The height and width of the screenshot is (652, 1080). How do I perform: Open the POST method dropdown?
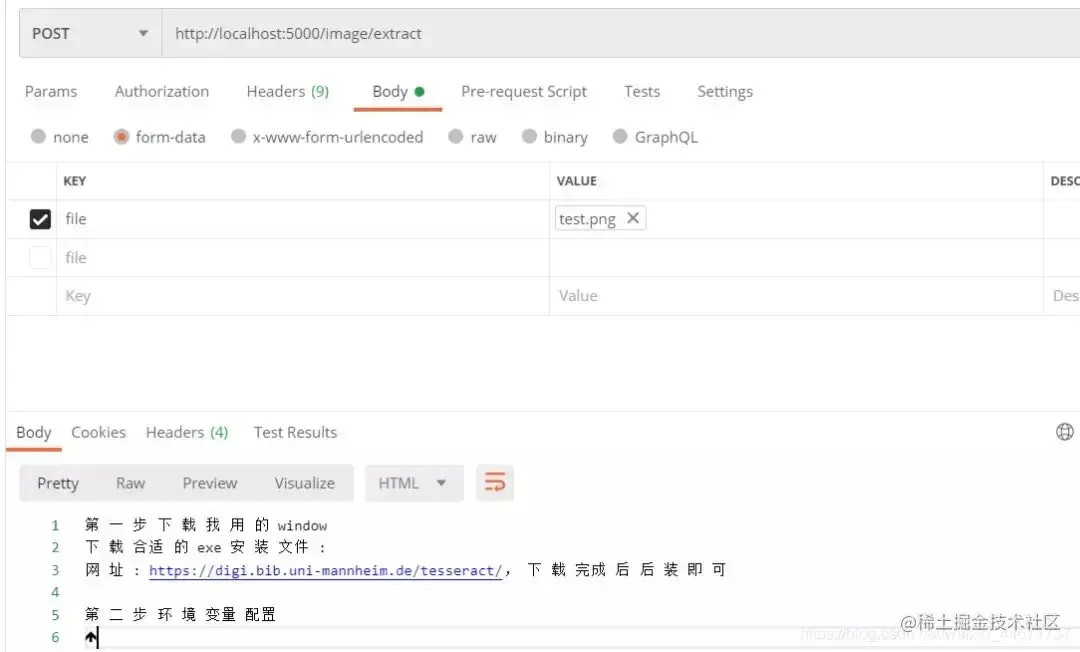tap(90, 33)
